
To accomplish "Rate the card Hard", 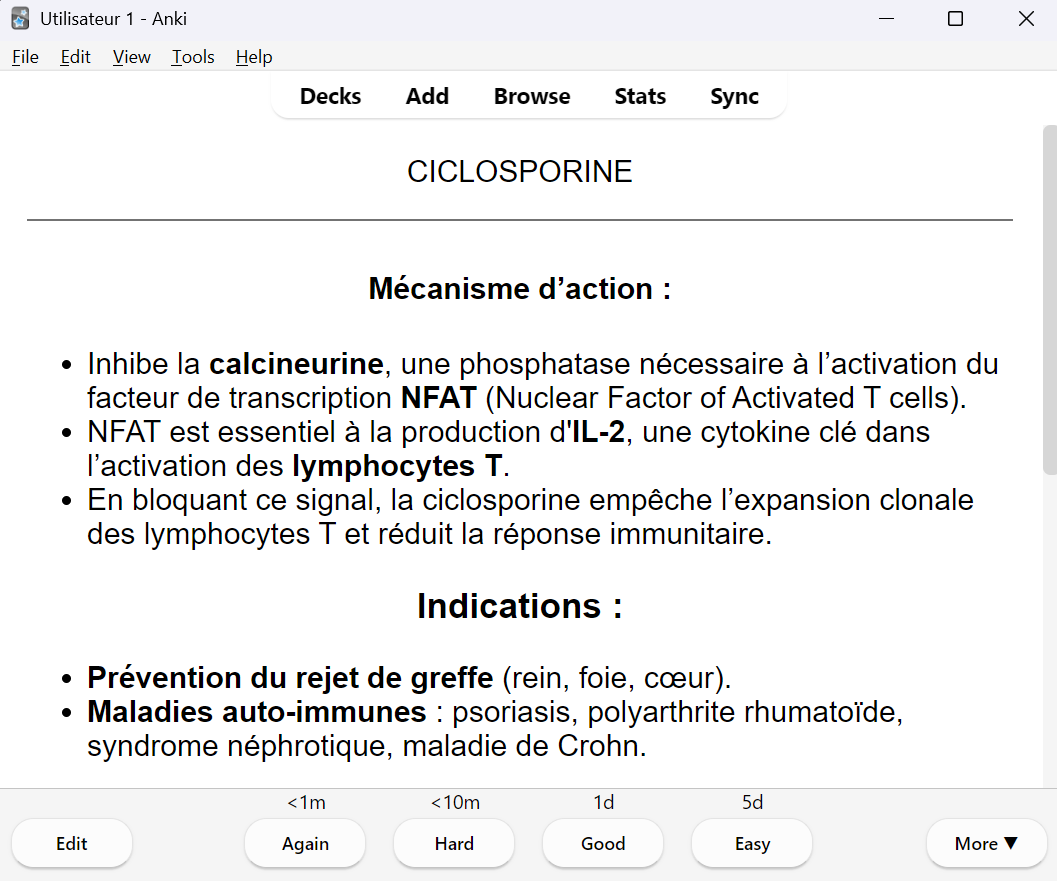I will [454, 844].
